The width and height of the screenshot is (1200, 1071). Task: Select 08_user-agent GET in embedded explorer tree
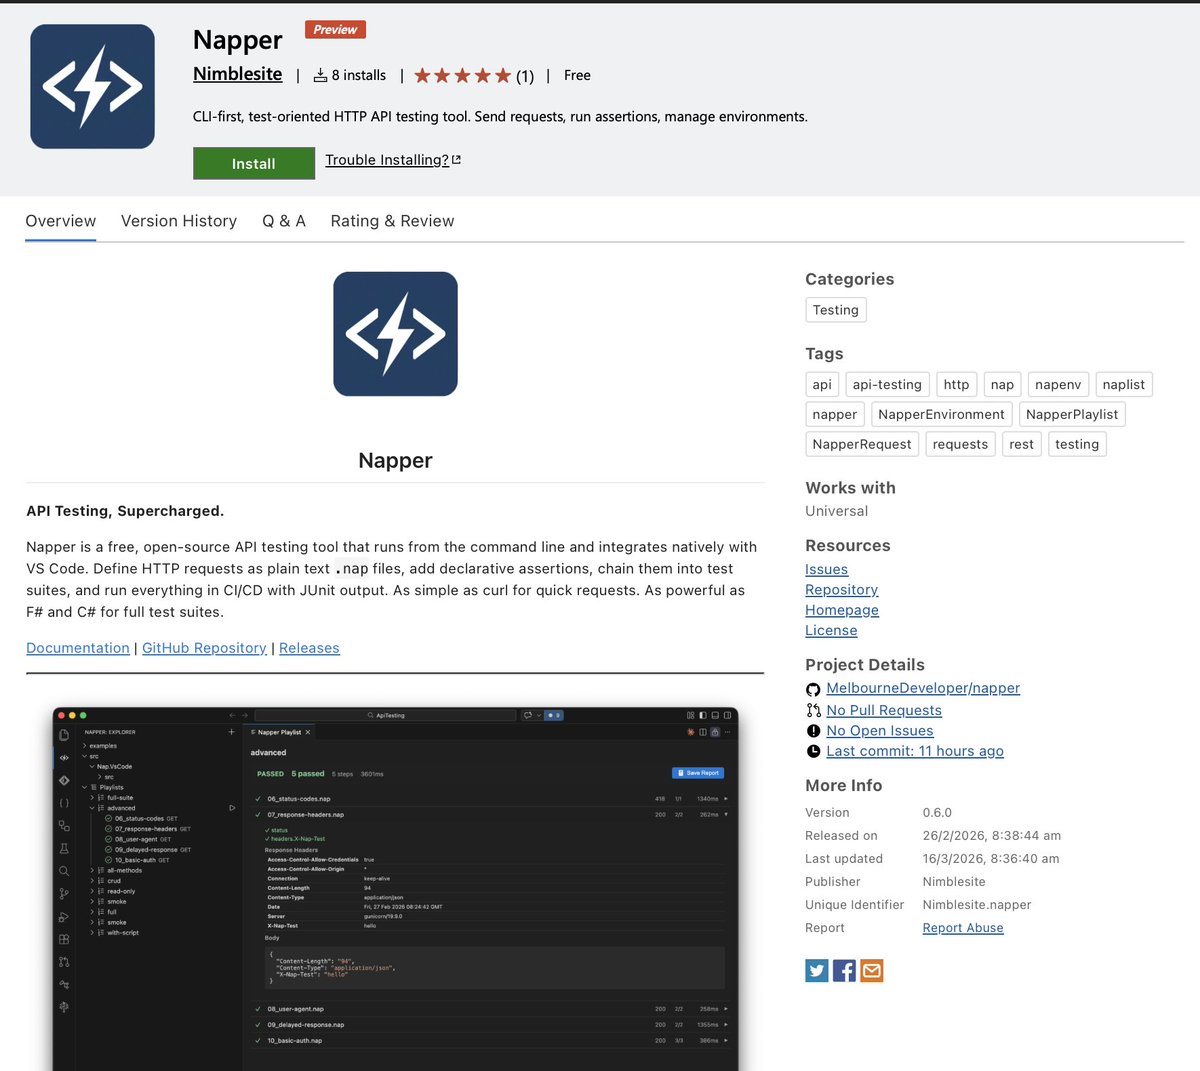click(x=138, y=839)
